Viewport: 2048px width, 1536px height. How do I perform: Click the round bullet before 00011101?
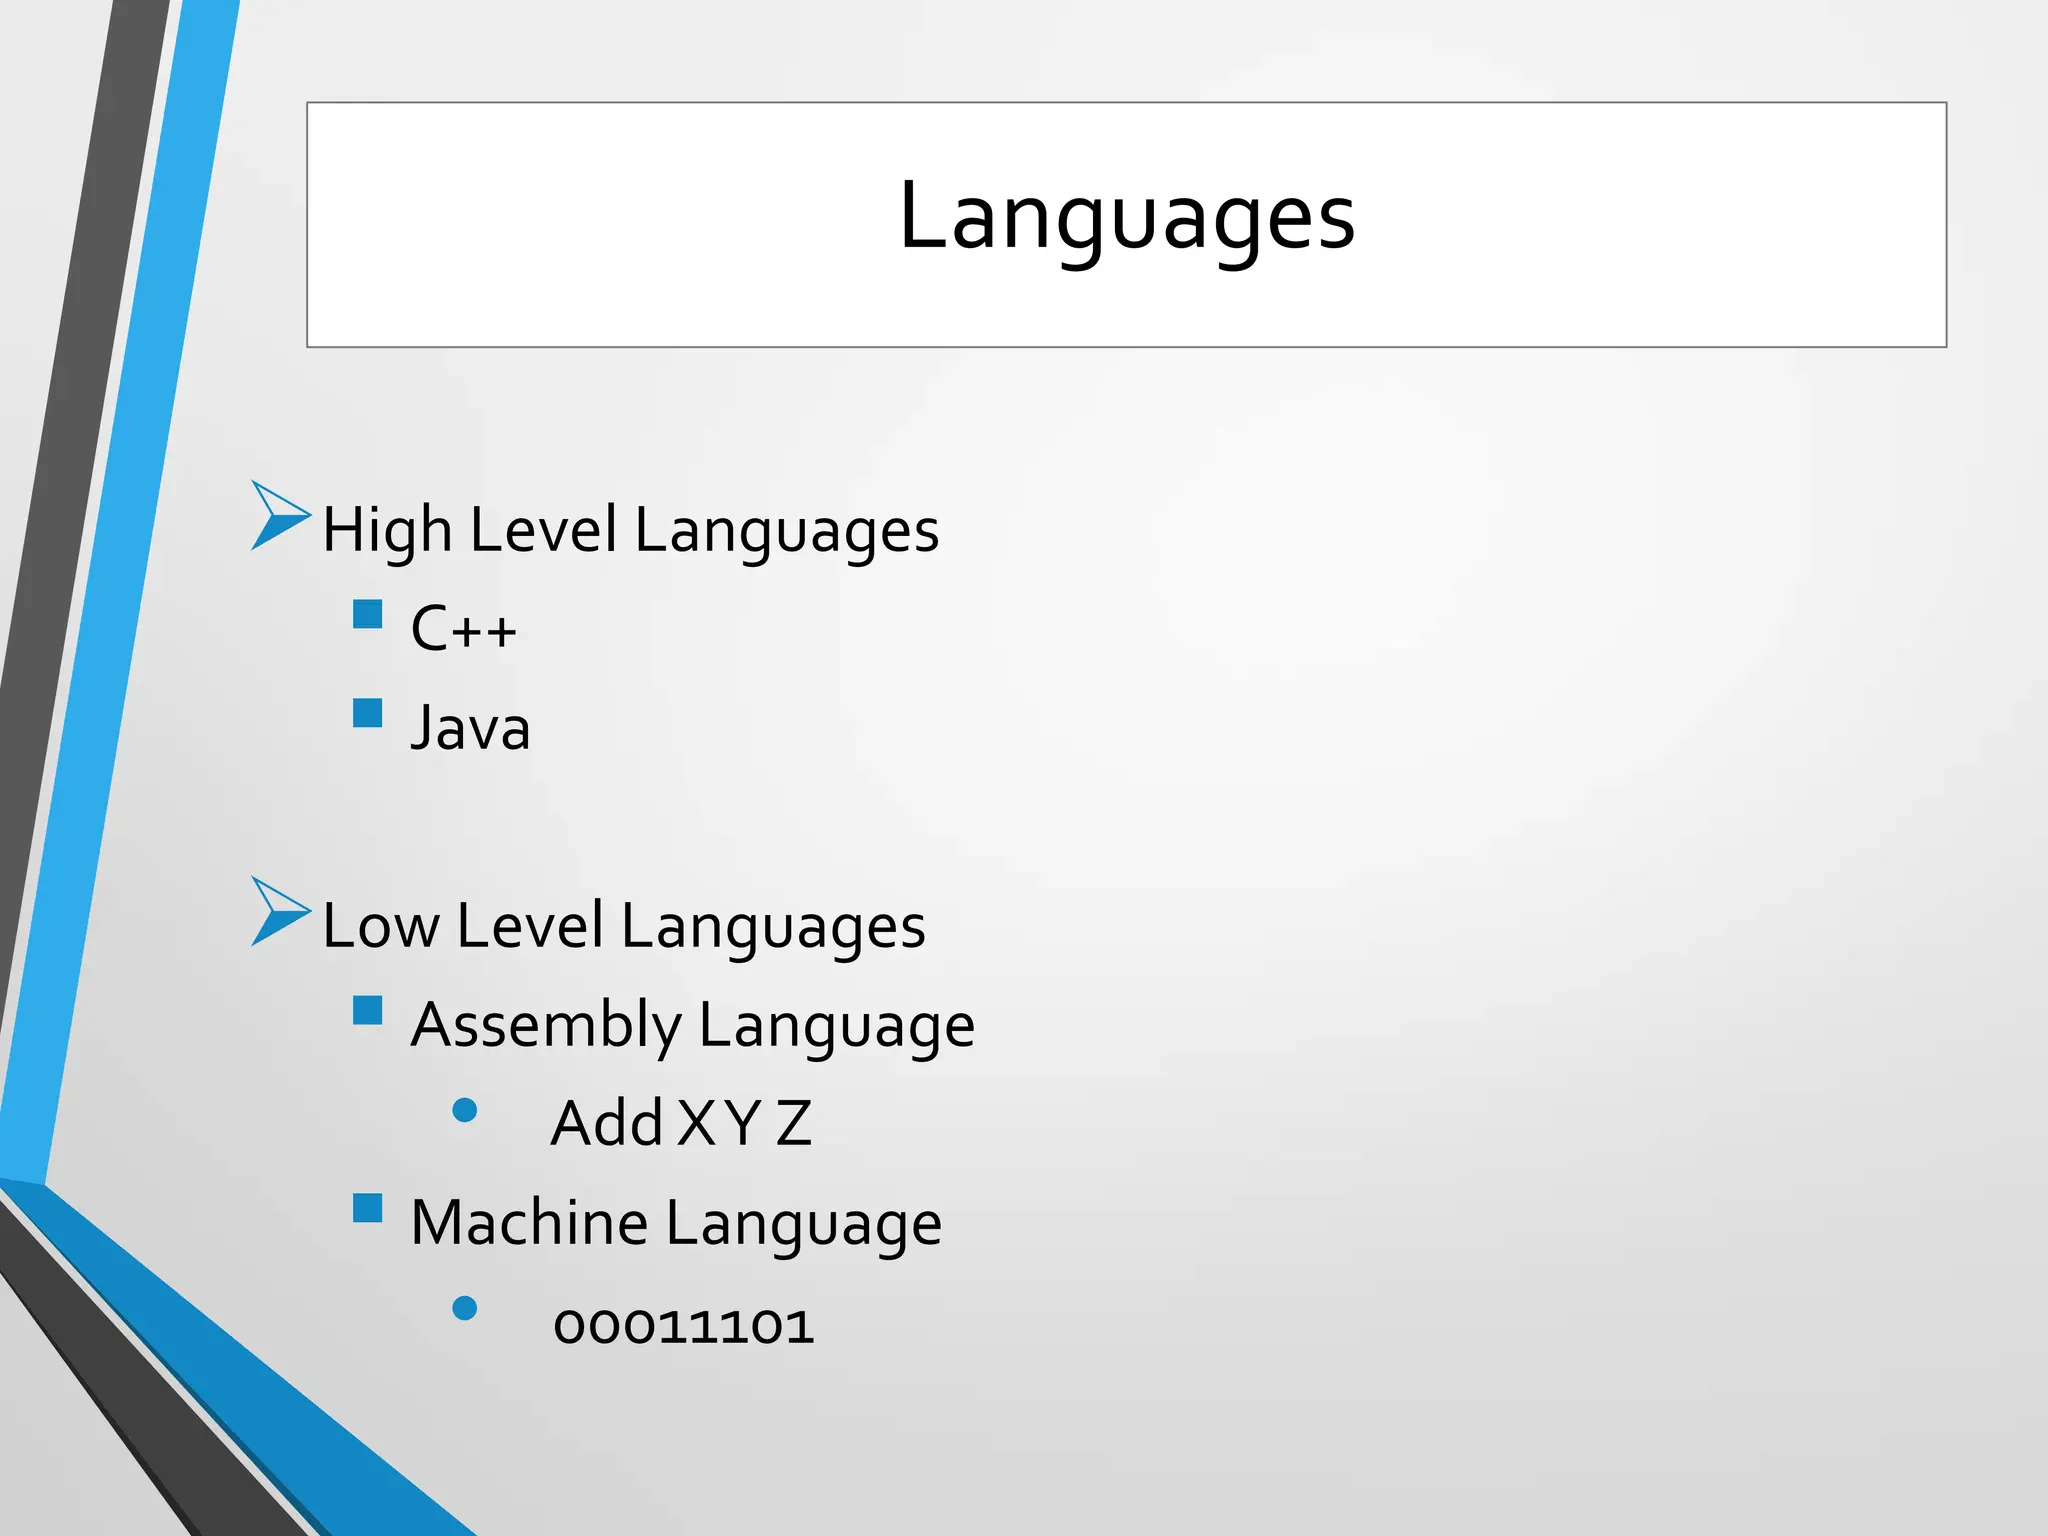[x=465, y=1308]
